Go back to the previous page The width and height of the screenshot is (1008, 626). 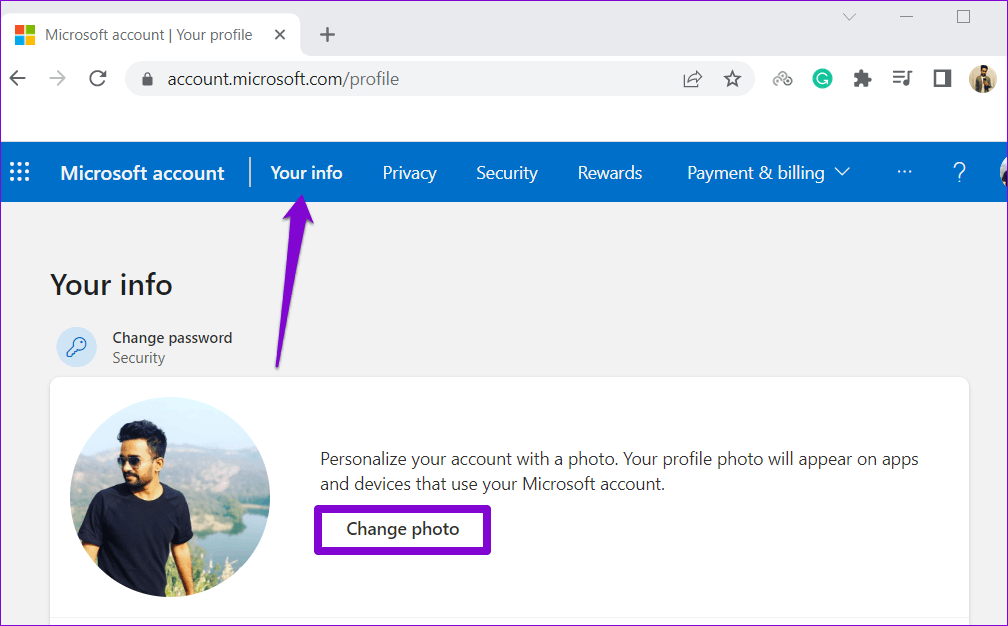click(x=18, y=79)
